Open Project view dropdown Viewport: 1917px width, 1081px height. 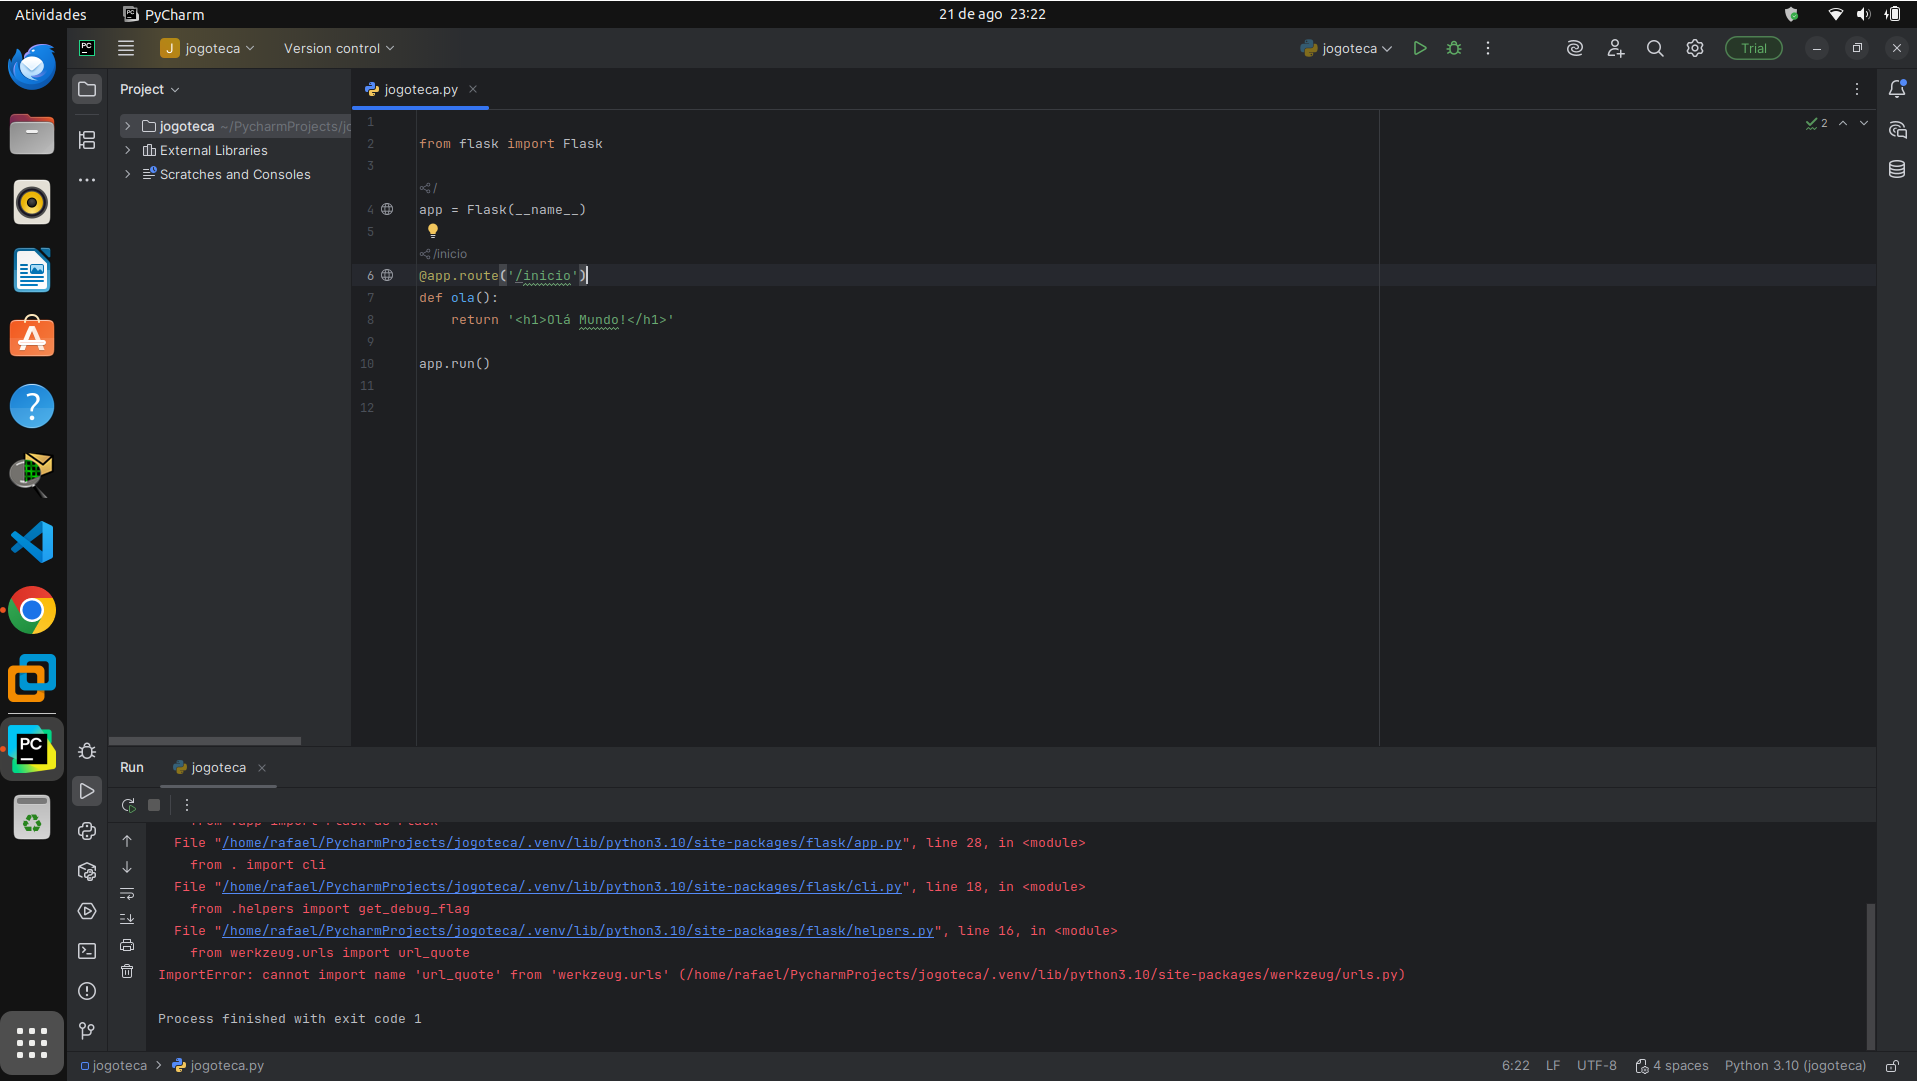150,89
